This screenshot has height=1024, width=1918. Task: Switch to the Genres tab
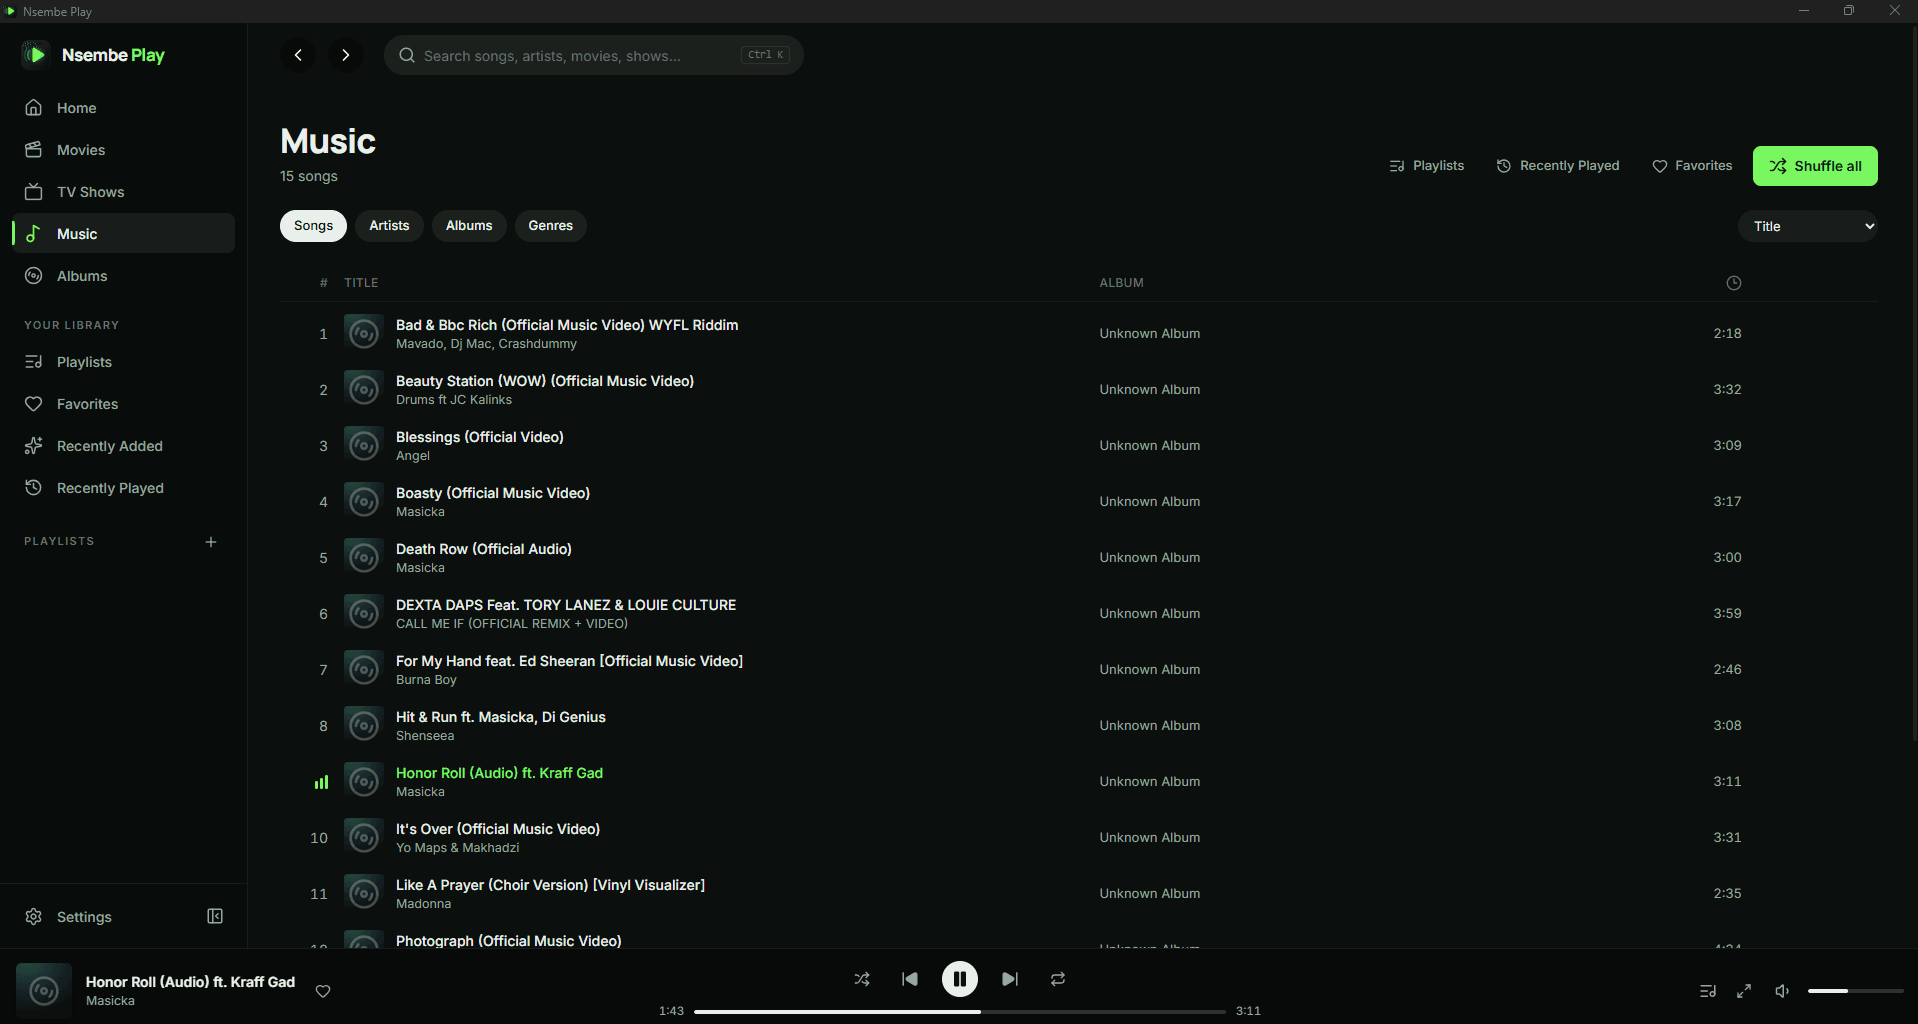[x=551, y=226]
